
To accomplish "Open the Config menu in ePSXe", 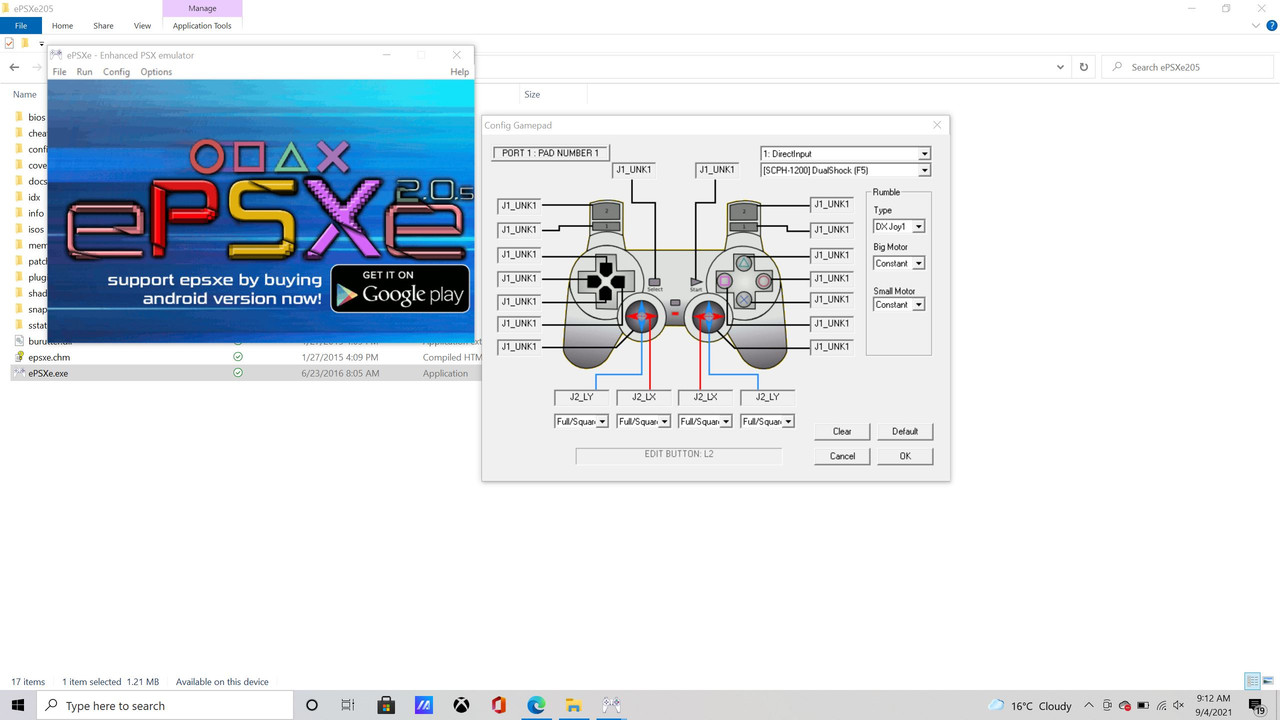I will (x=116, y=72).
